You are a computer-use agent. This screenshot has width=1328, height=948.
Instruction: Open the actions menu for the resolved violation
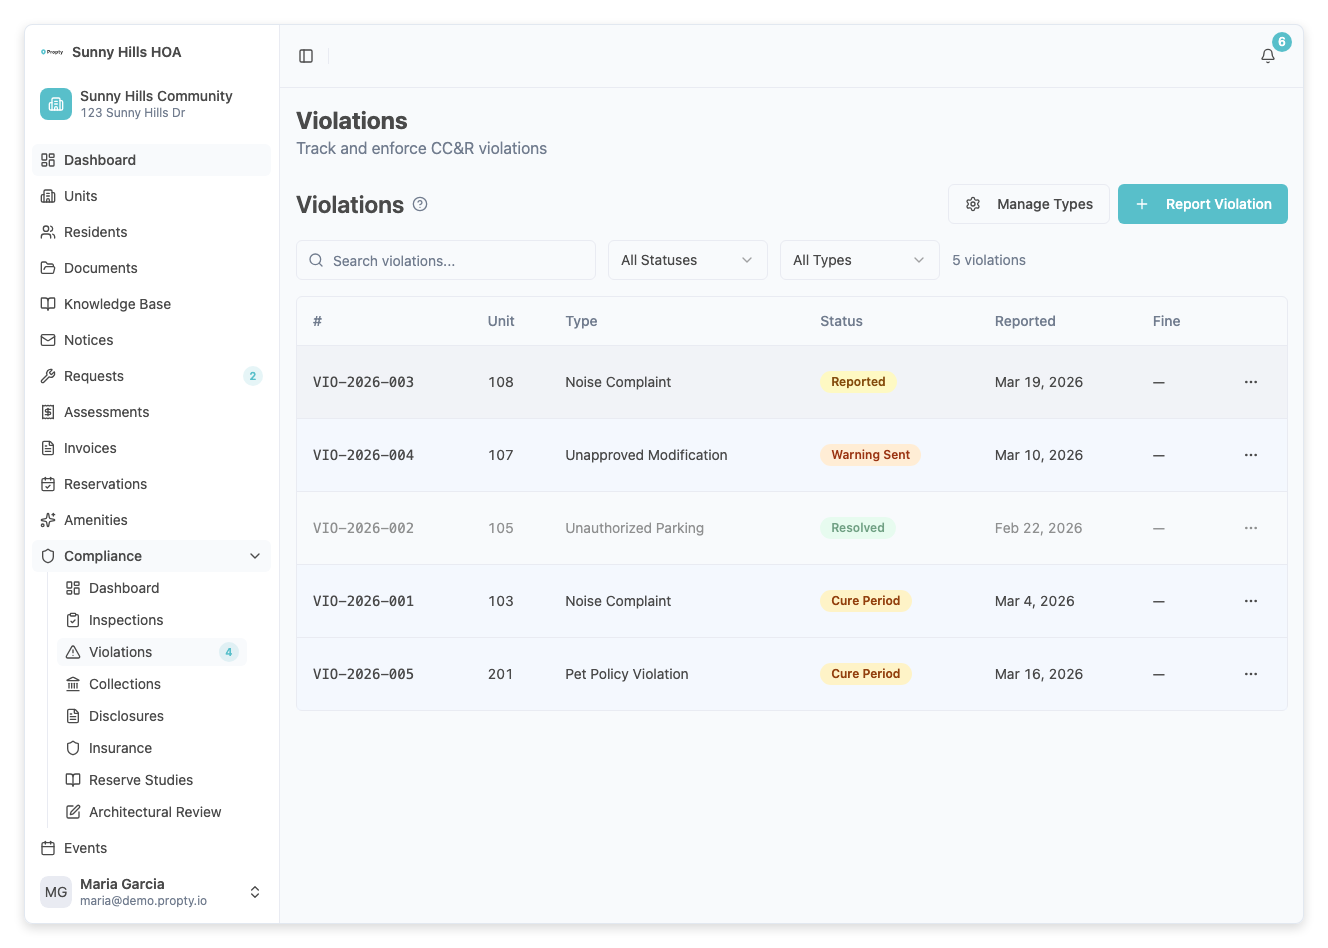pos(1250,527)
